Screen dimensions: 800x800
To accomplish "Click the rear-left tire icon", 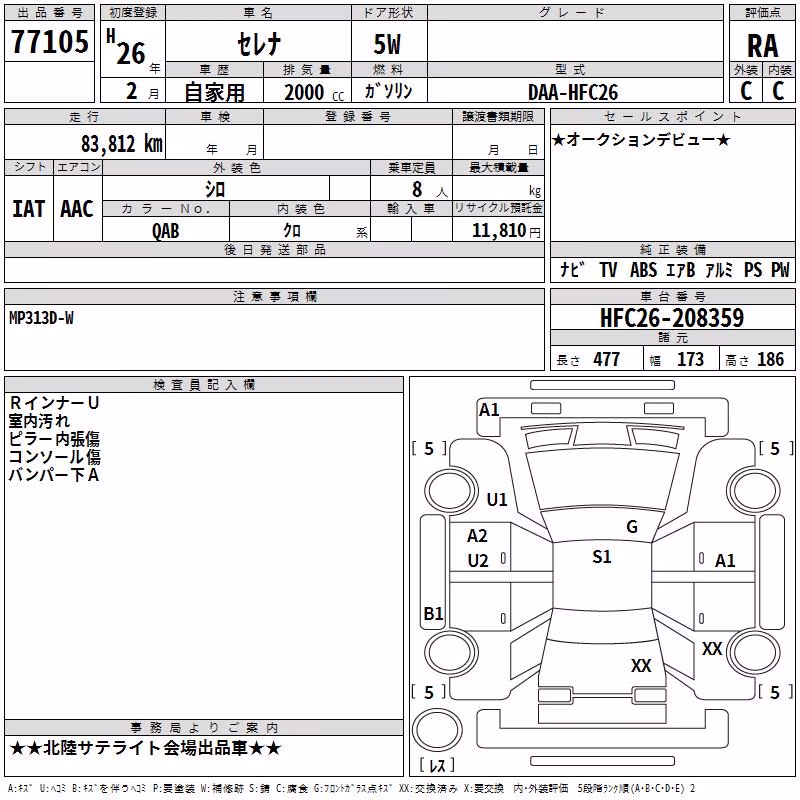I will [451, 652].
